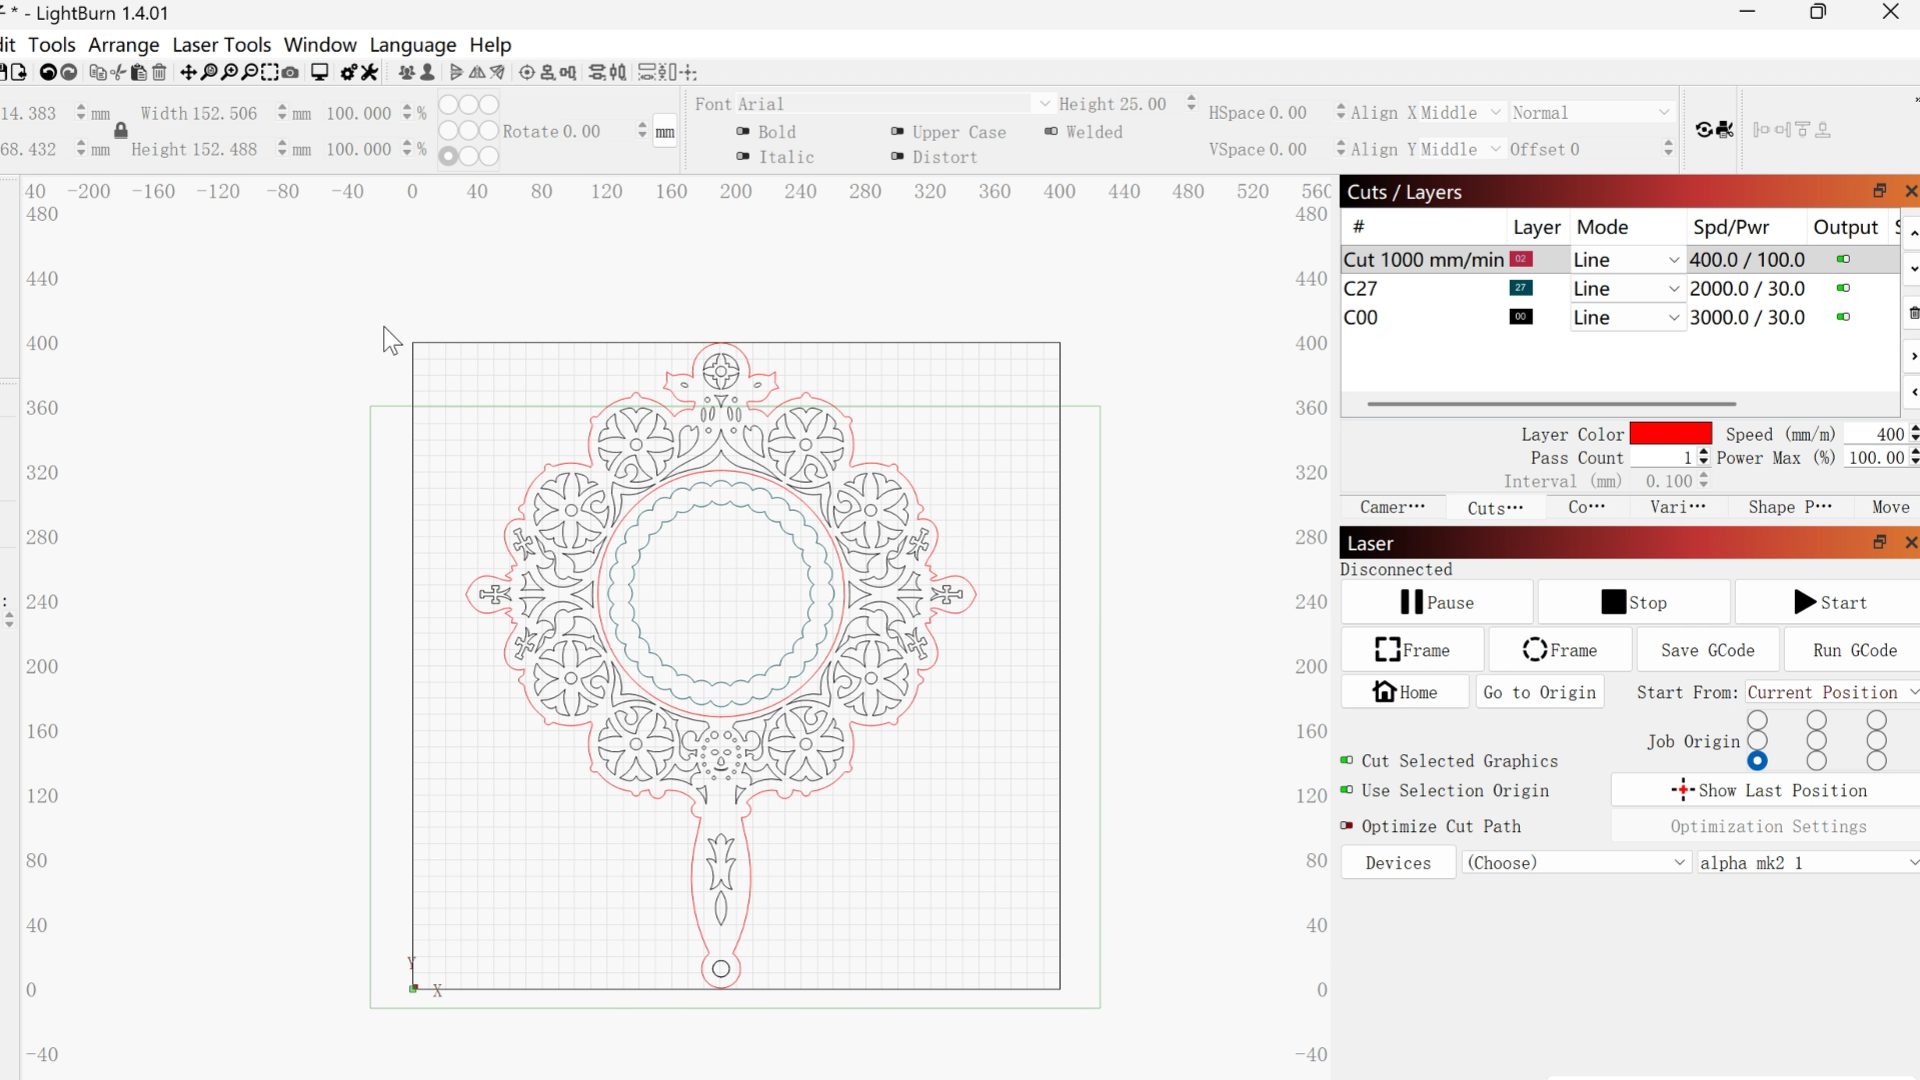Viewport: 1920px width, 1080px height.
Task: Click the red Layer Color swatch
Action: click(1670, 434)
